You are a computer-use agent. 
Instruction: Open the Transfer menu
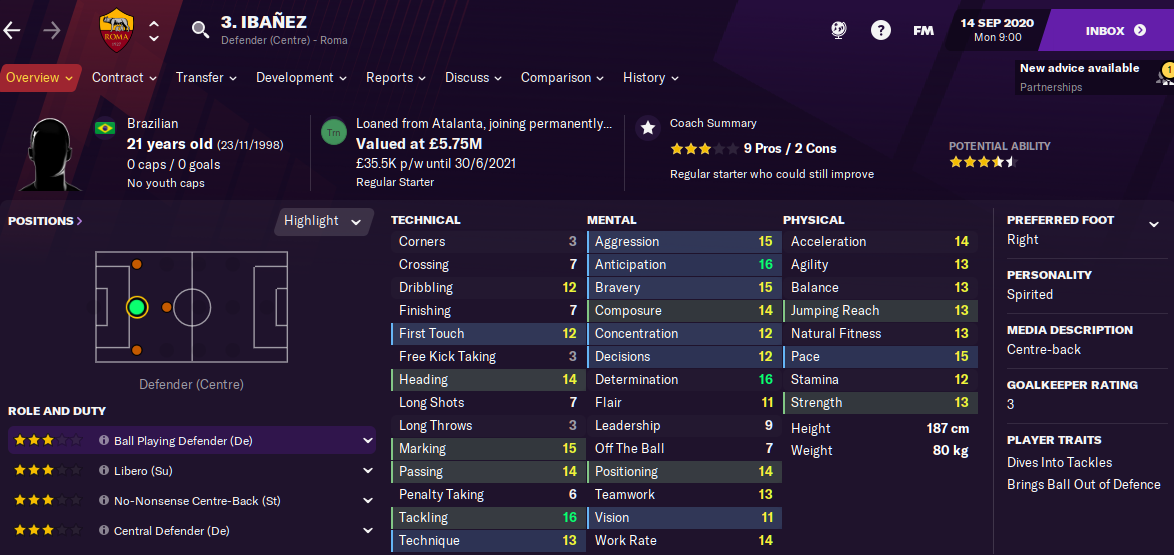click(x=206, y=78)
